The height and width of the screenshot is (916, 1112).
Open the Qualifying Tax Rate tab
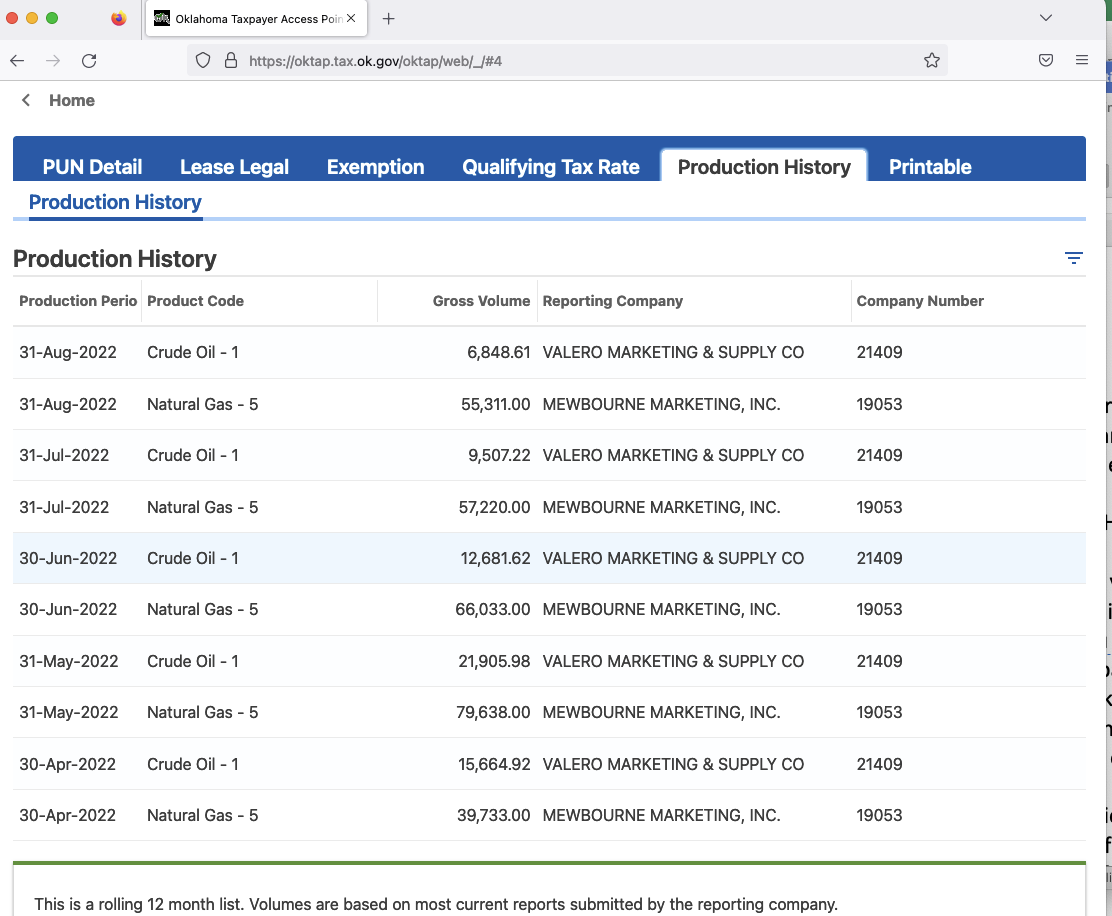point(550,167)
